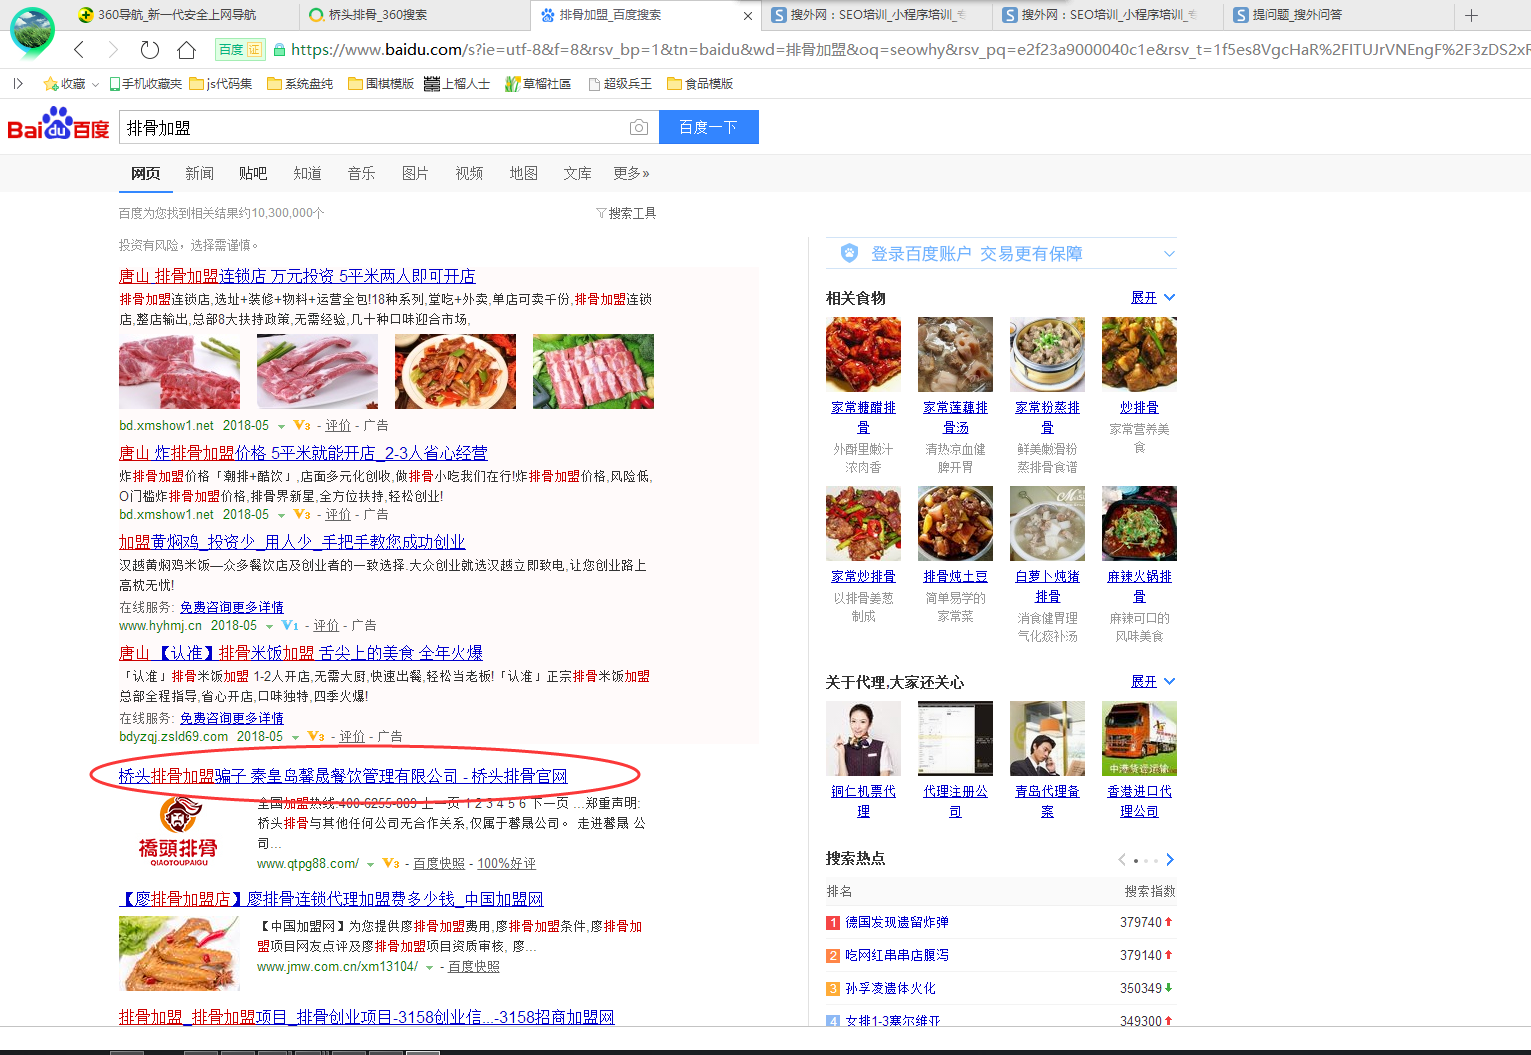Open the 廖排骨加盟店 result link
This screenshot has height=1055, width=1531.
(x=331, y=899)
